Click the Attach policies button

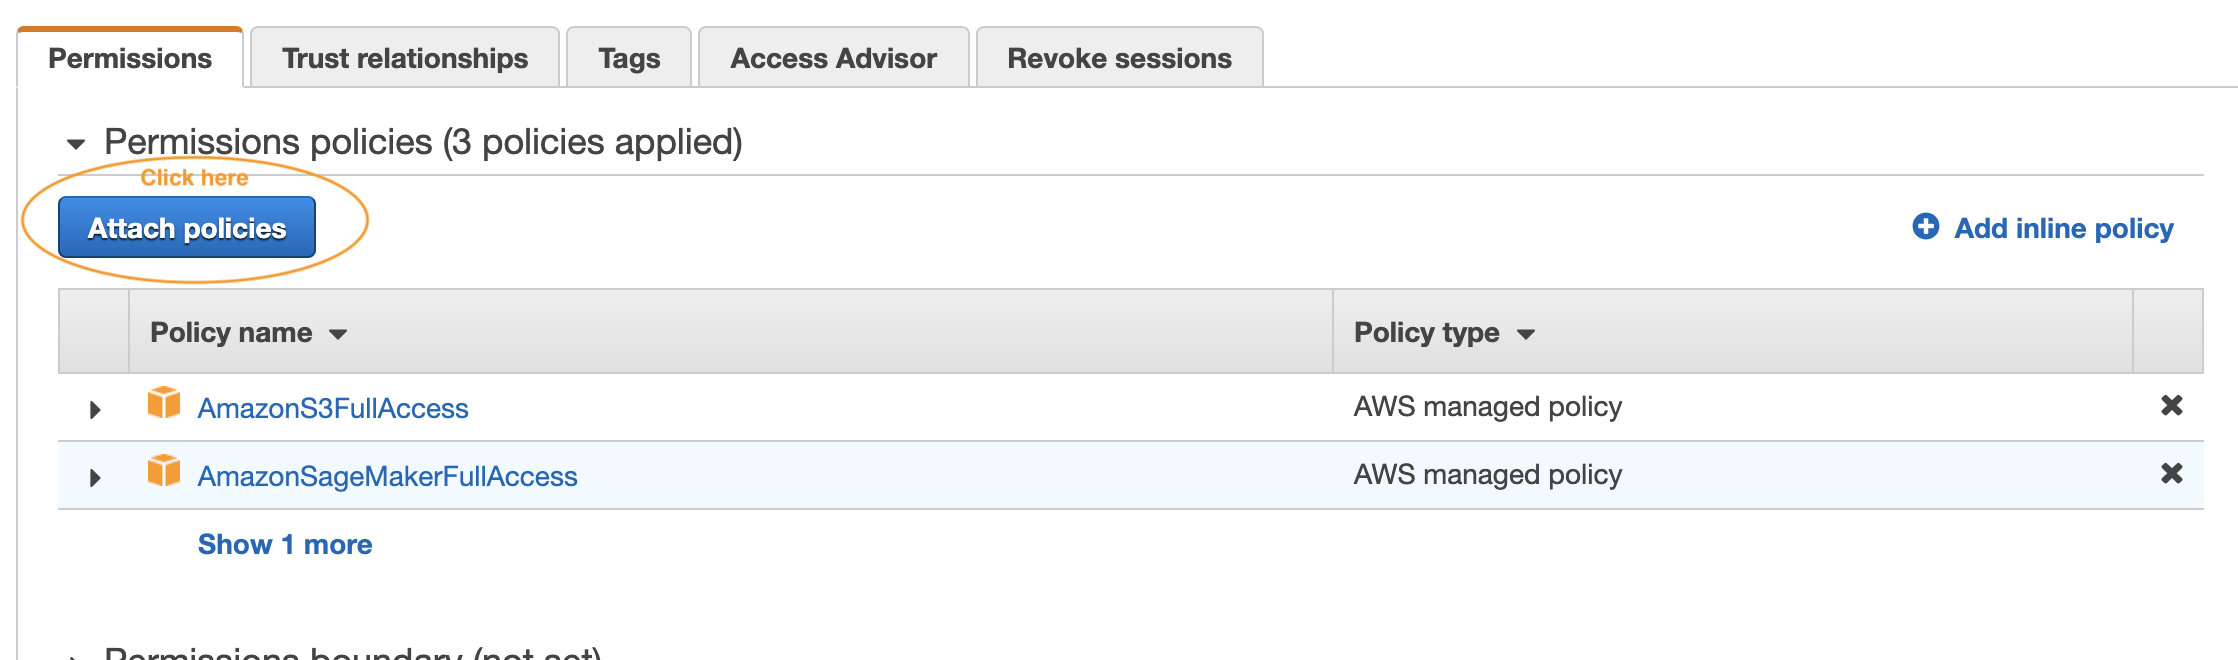point(187,228)
